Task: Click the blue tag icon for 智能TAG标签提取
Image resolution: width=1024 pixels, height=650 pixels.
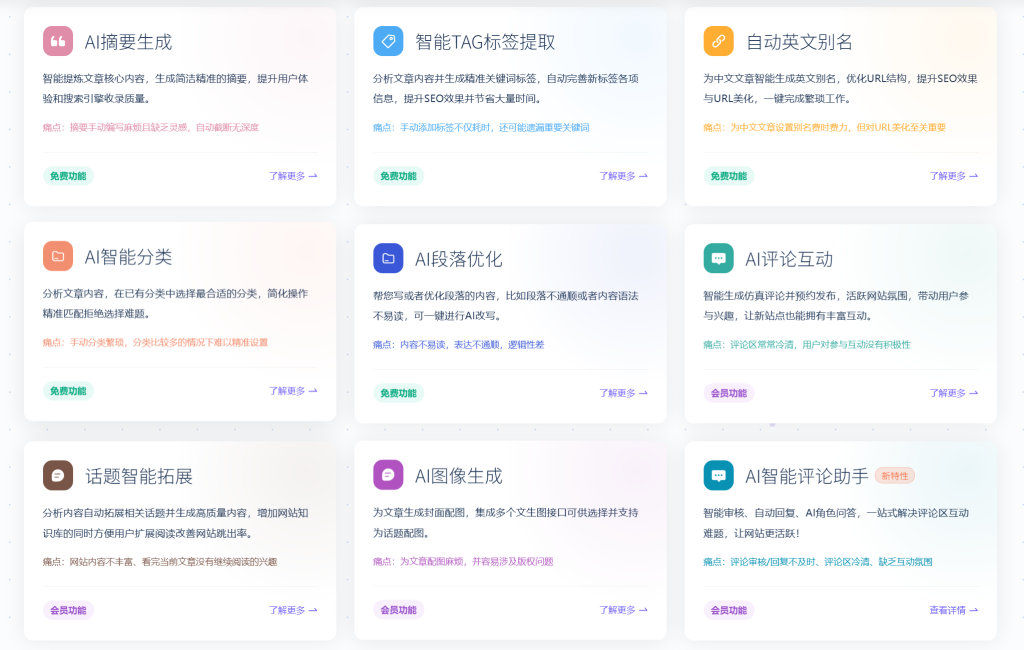Action: (x=388, y=41)
